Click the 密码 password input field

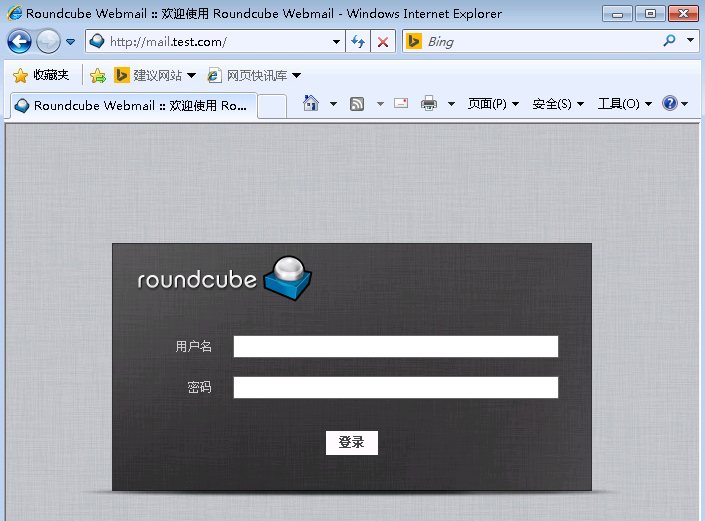[396, 387]
